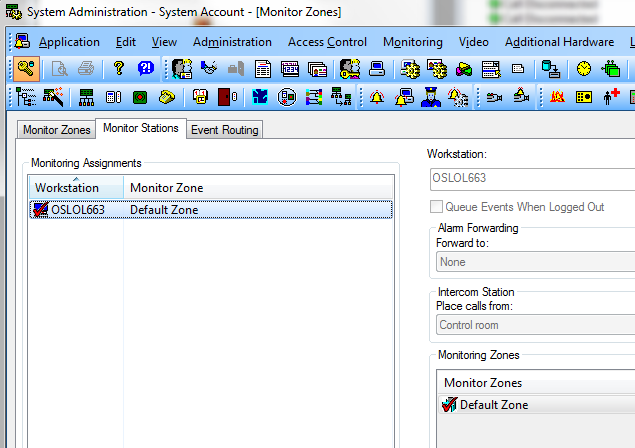Sort by the Workstation column header
Viewport: 635px width, 448px height.
point(76,188)
